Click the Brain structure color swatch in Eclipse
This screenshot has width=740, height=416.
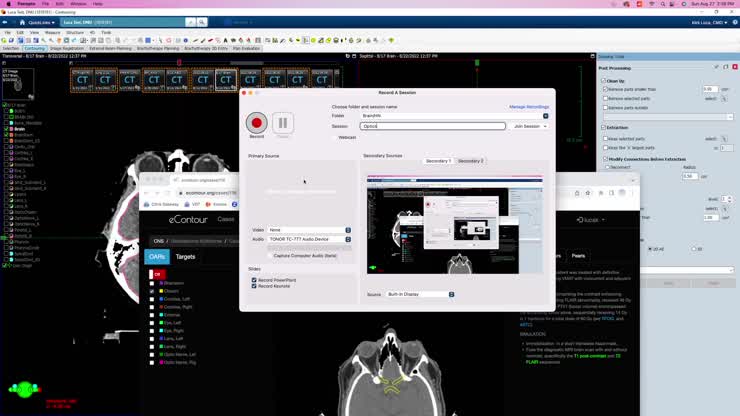click(11, 129)
